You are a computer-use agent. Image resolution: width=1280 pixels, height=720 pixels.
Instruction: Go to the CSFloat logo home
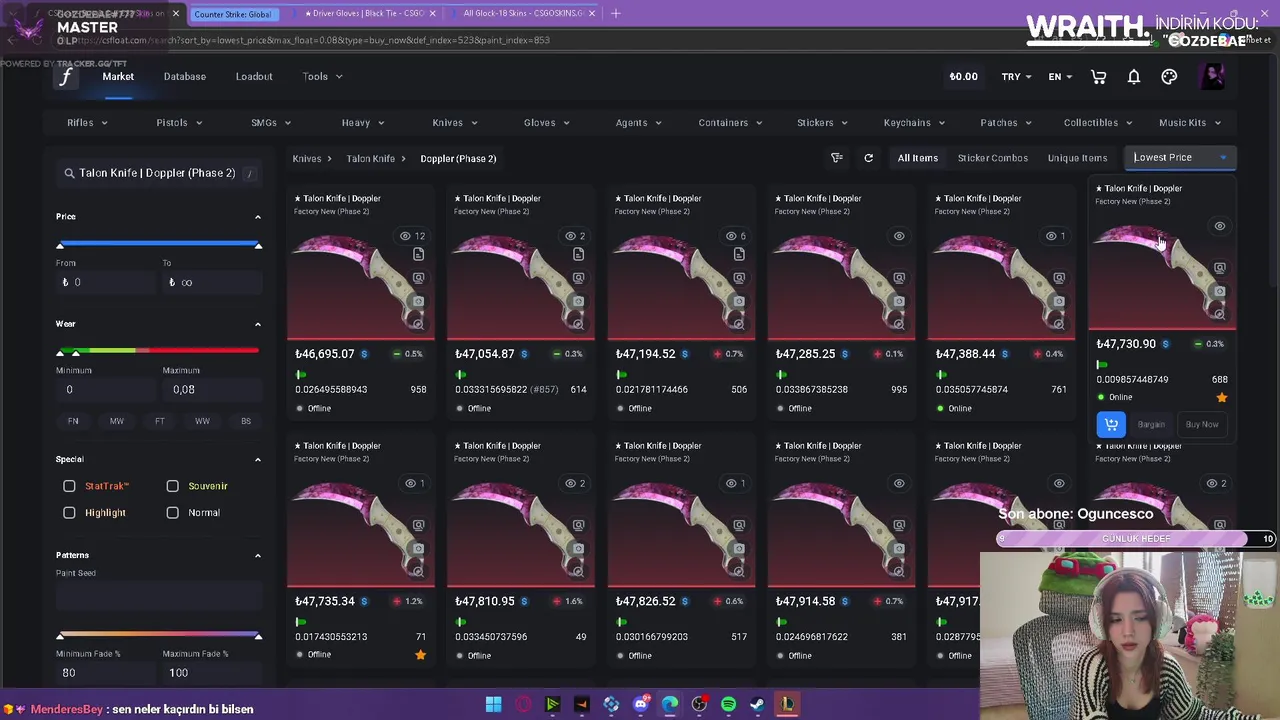pos(66,77)
